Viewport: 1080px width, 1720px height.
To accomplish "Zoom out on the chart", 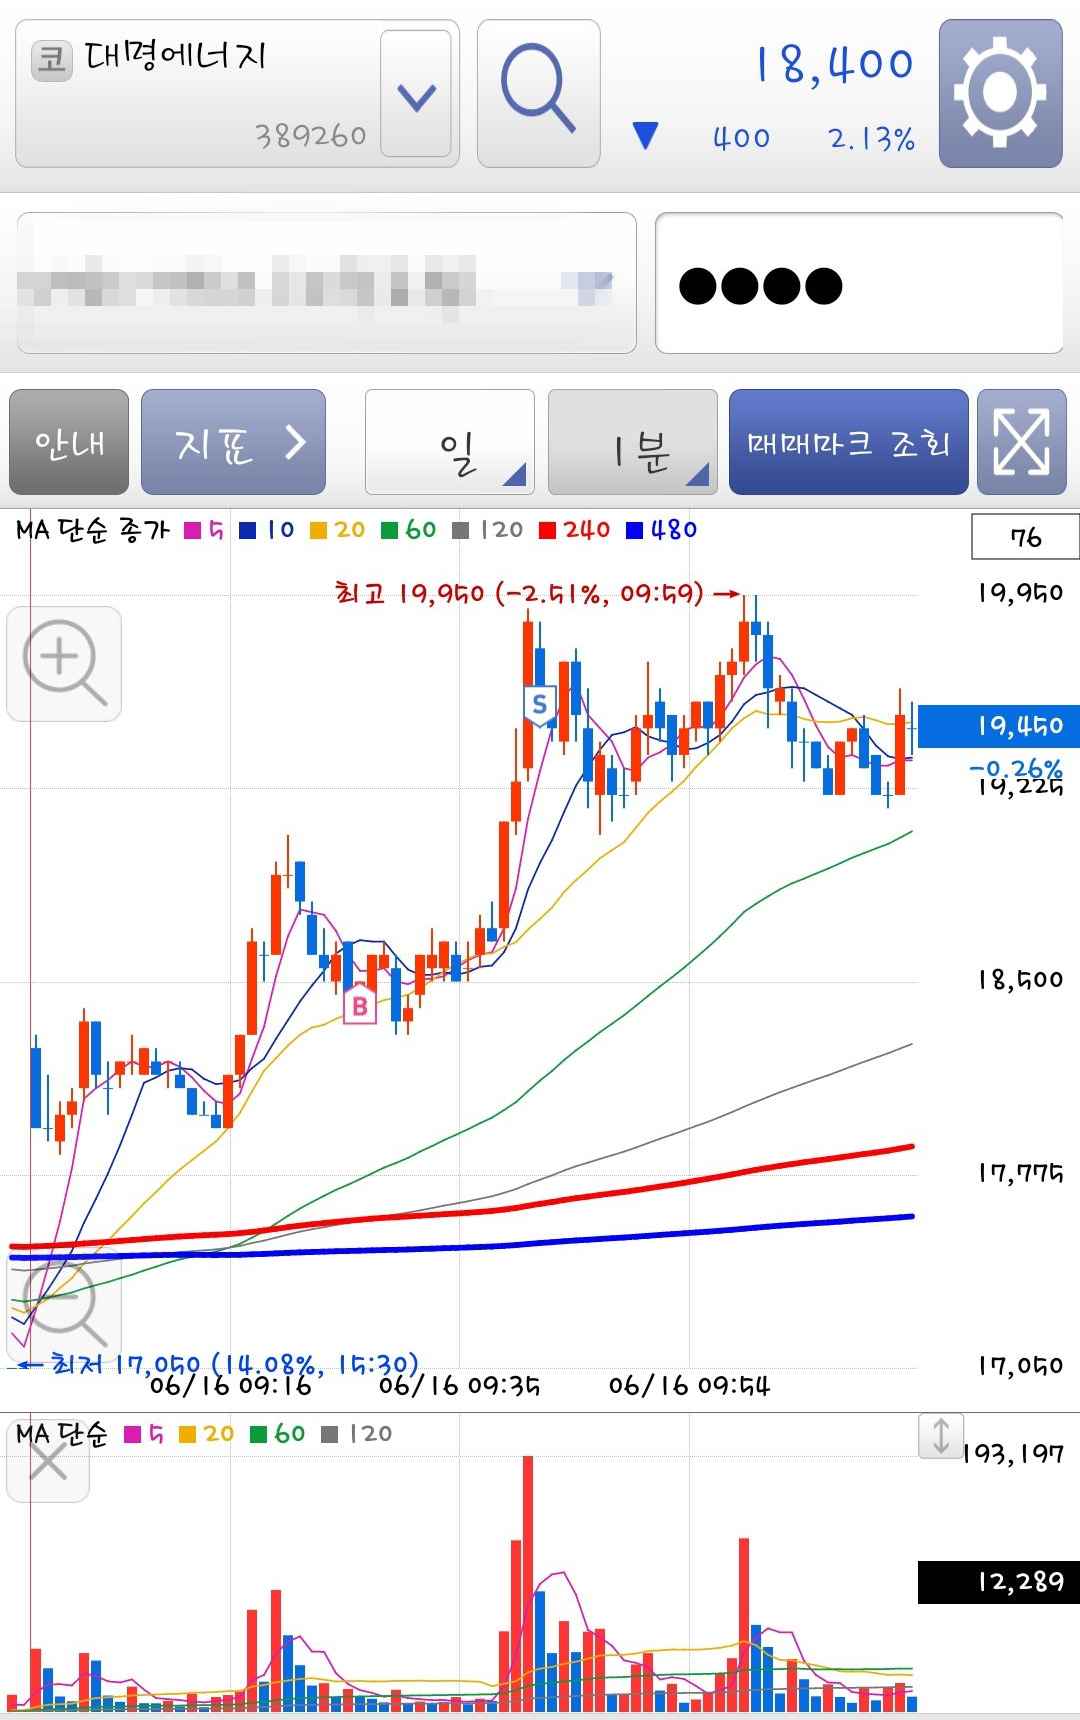I will pos(64,1306).
